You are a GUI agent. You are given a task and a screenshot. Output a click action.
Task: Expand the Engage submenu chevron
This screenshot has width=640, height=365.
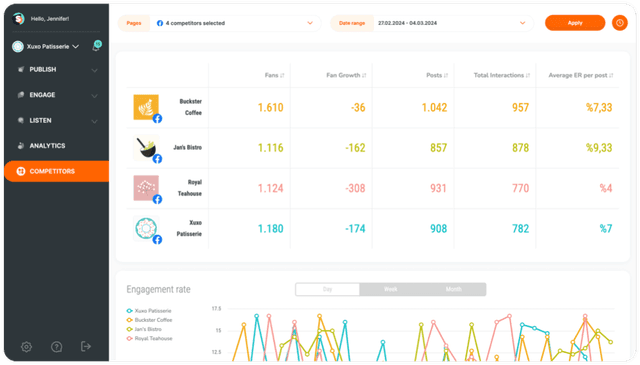[94, 96]
